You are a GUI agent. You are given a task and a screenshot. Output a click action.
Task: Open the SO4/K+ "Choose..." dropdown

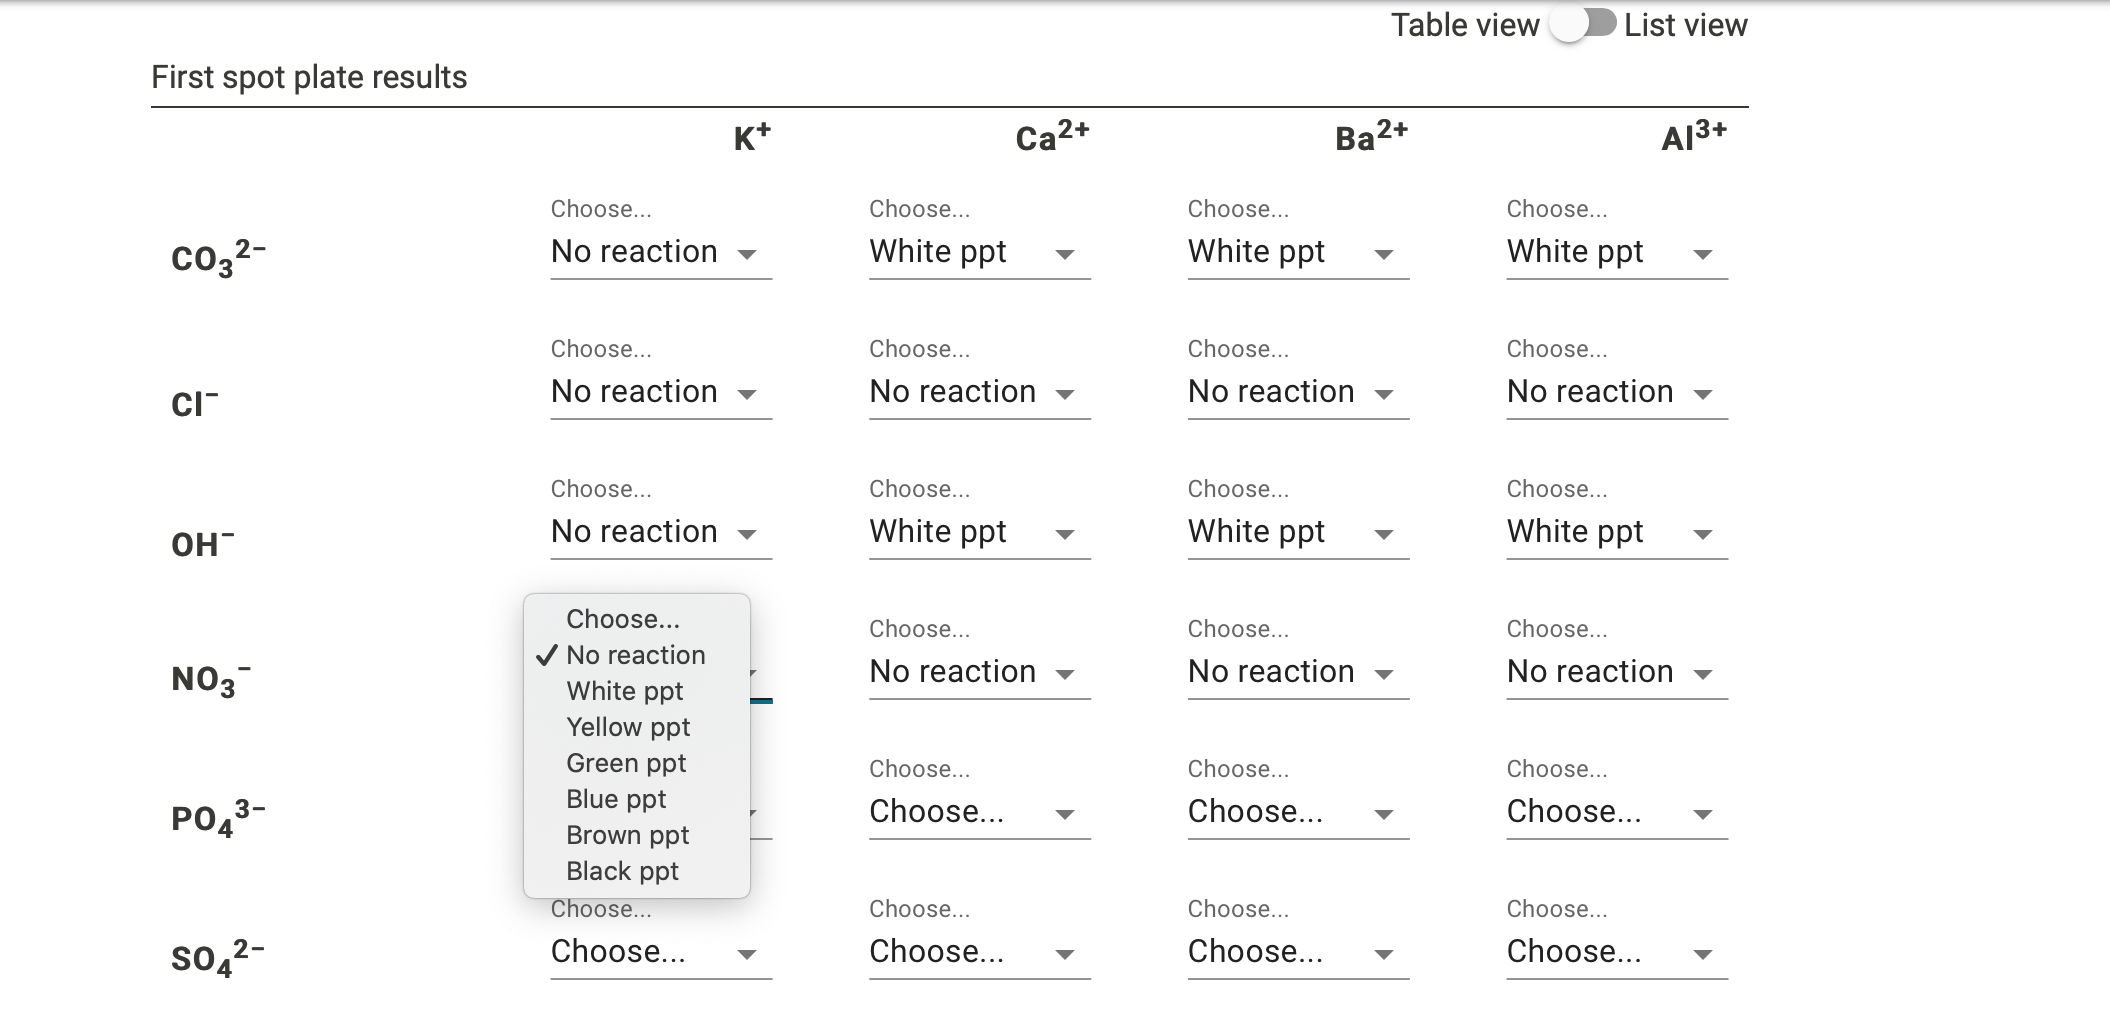click(x=660, y=952)
